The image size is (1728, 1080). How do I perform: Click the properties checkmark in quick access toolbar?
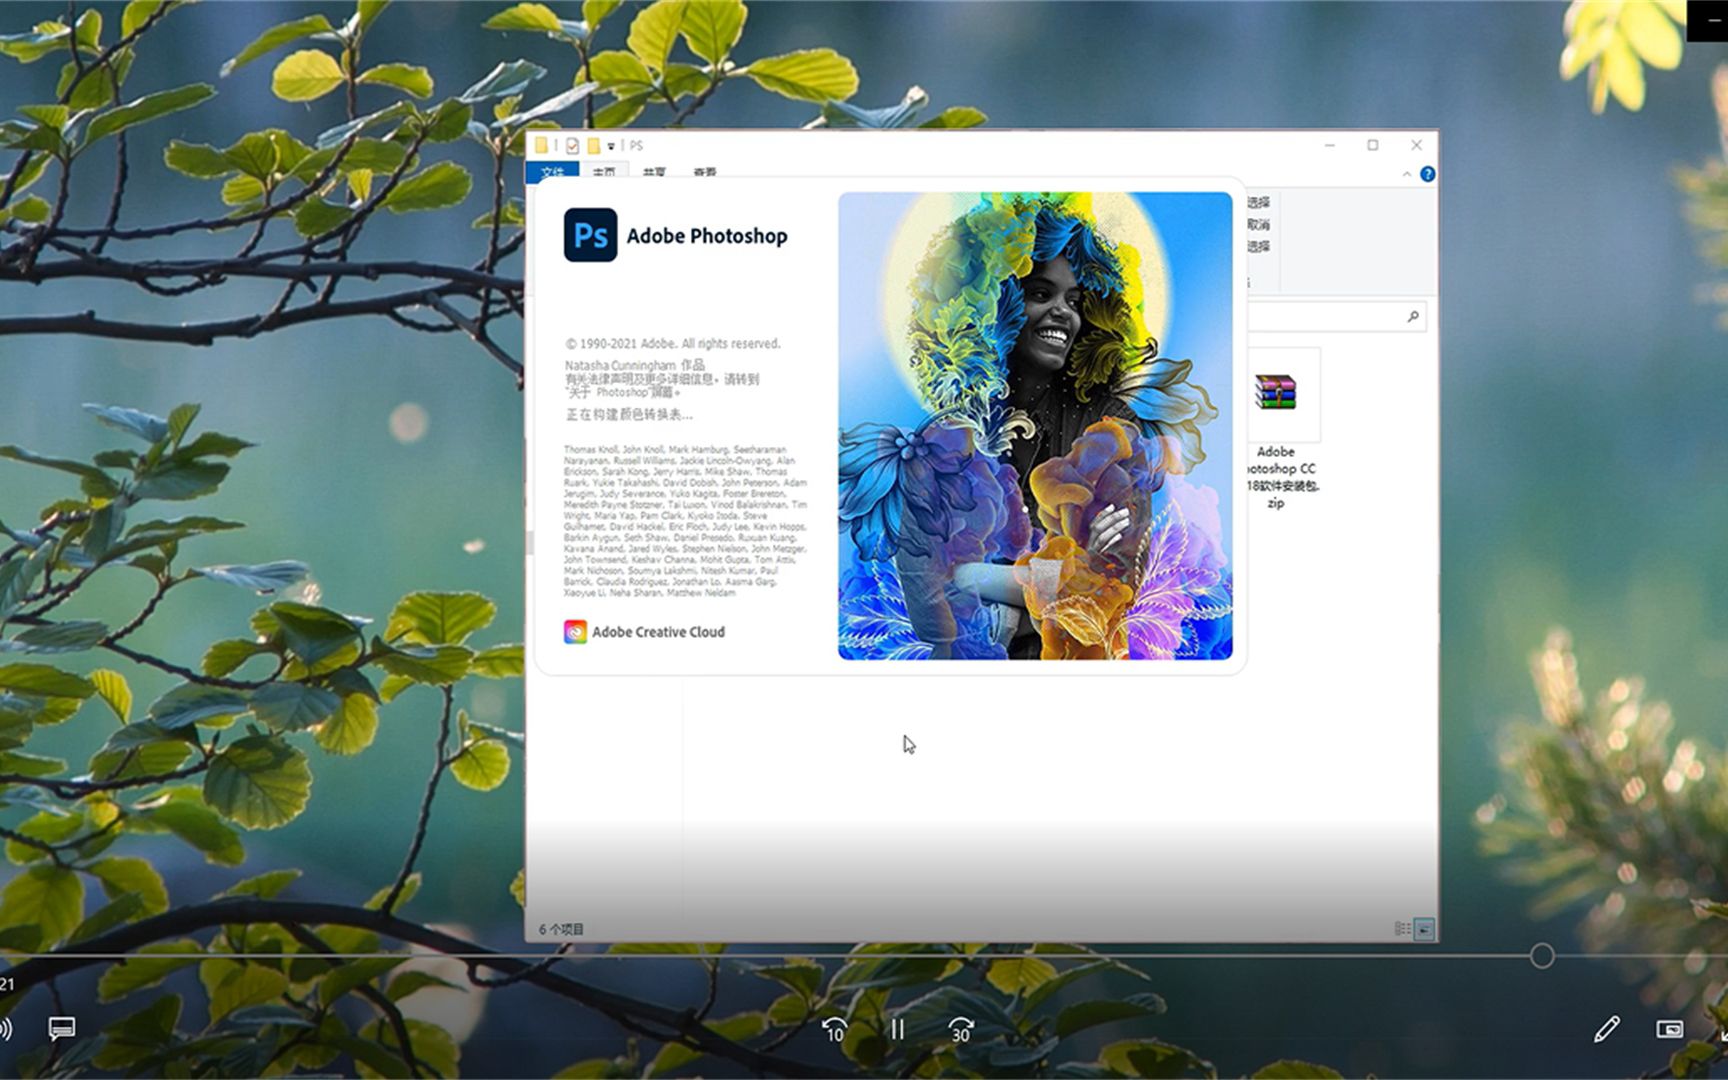(x=572, y=146)
